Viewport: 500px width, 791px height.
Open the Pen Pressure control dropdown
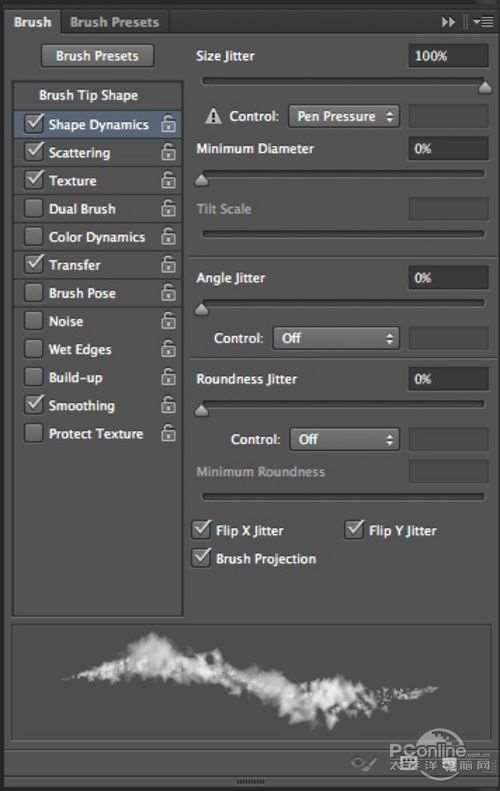(344, 117)
